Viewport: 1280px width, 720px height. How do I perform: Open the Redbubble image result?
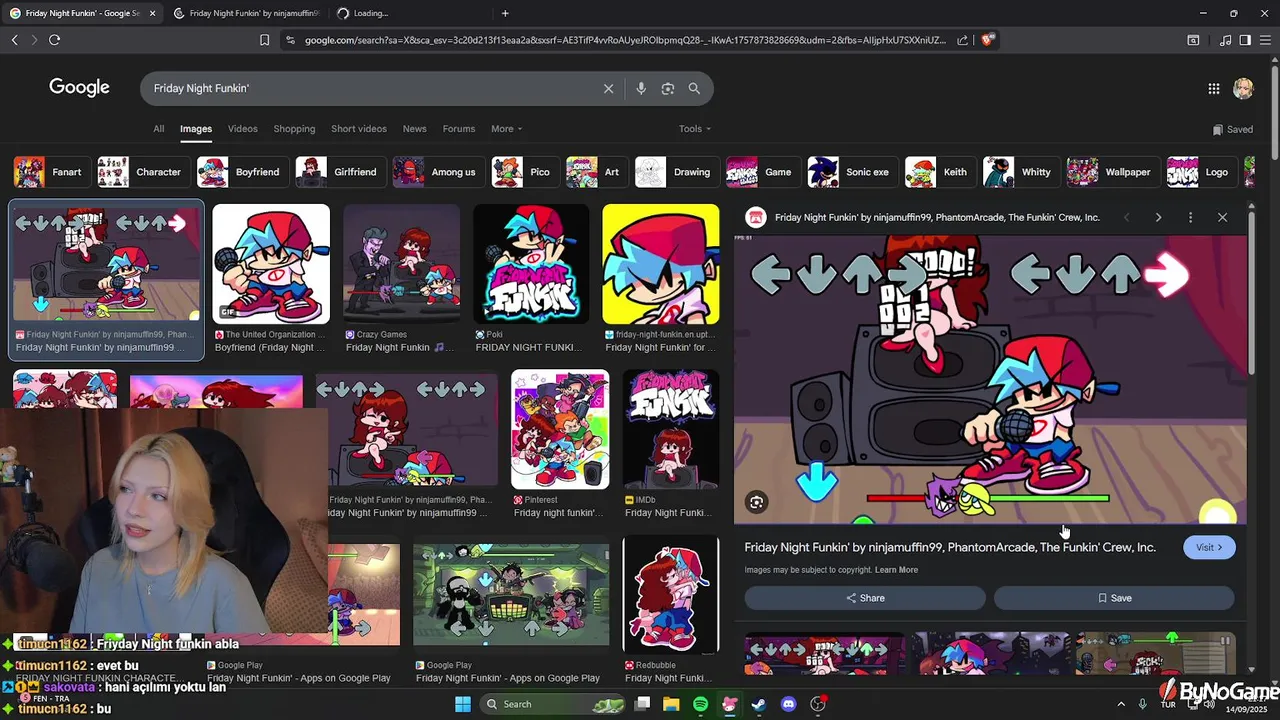coord(670,595)
